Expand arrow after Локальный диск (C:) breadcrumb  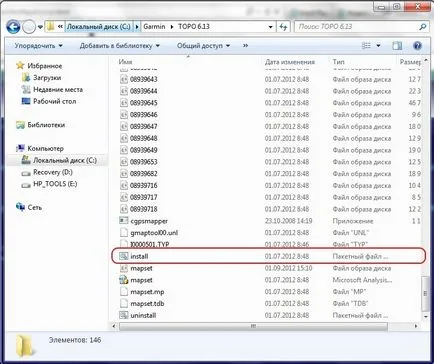coord(137,27)
